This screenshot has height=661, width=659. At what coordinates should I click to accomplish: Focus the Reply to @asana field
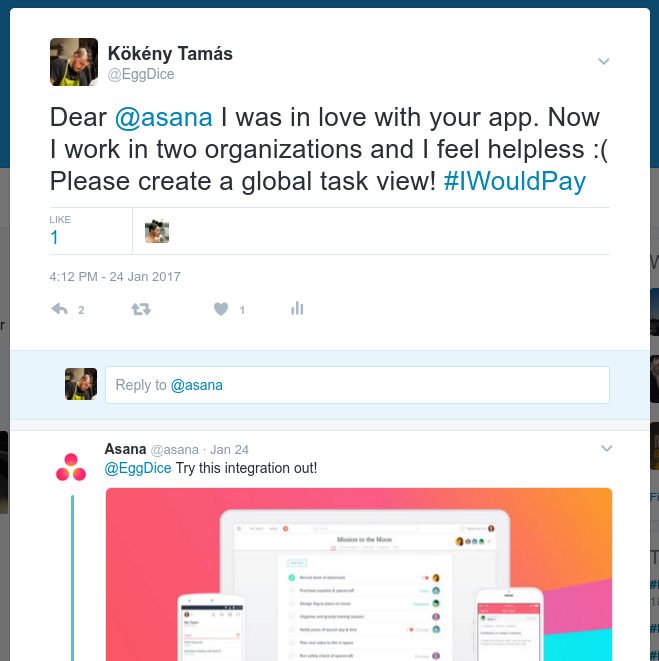(x=357, y=385)
